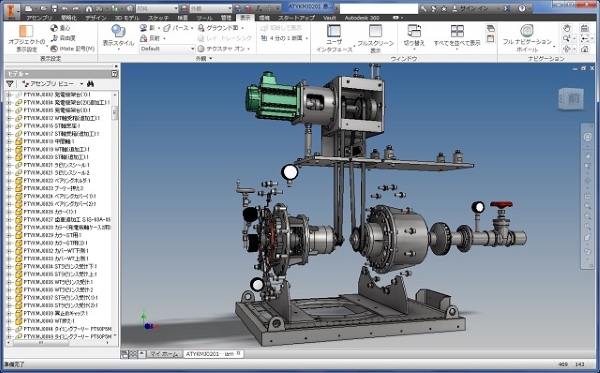
Task: Click the Save disk icon in quick access toolbar
Action: point(54,8)
